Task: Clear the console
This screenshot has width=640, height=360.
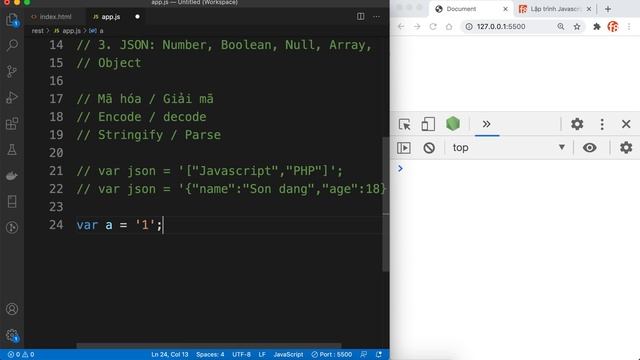Action: [x=429, y=148]
